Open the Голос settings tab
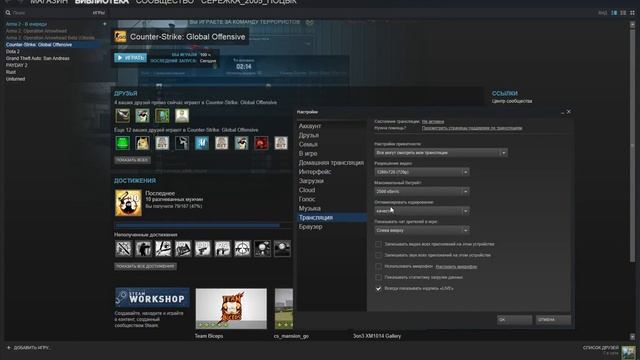Viewport: 640px width, 360px height. (x=307, y=199)
